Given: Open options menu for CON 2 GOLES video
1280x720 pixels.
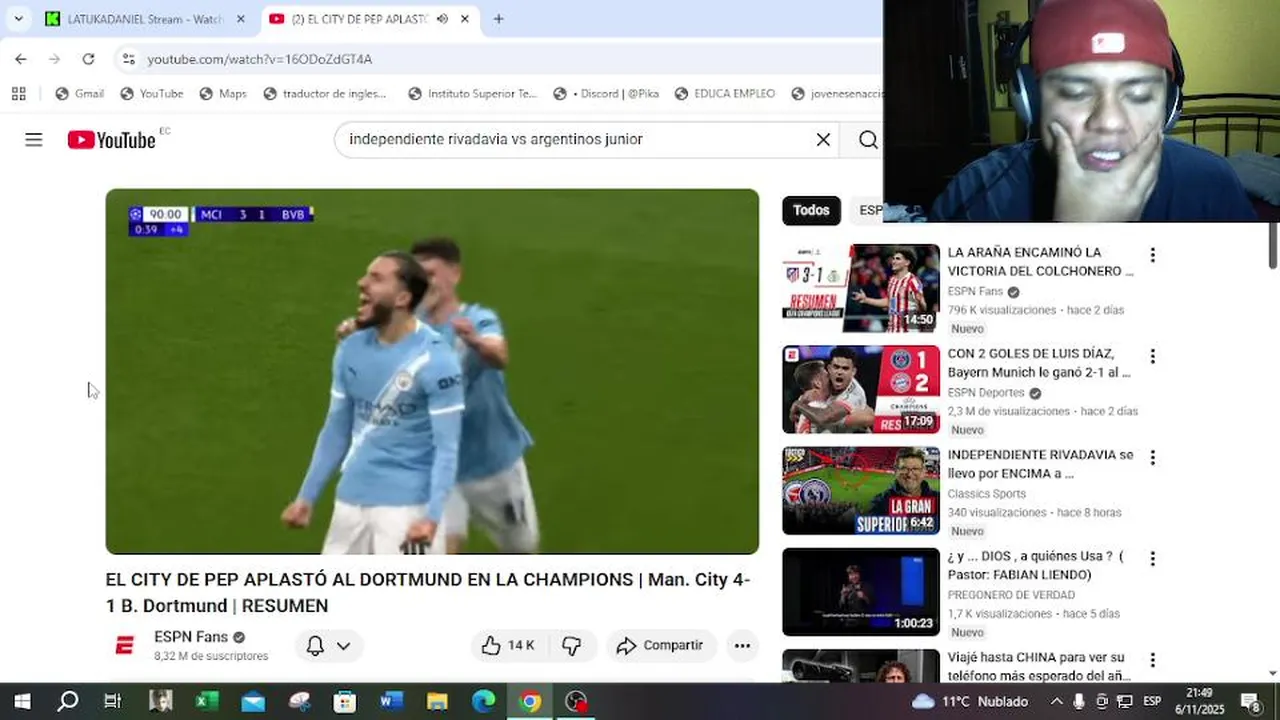Looking at the screenshot, I should point(1152,356).
